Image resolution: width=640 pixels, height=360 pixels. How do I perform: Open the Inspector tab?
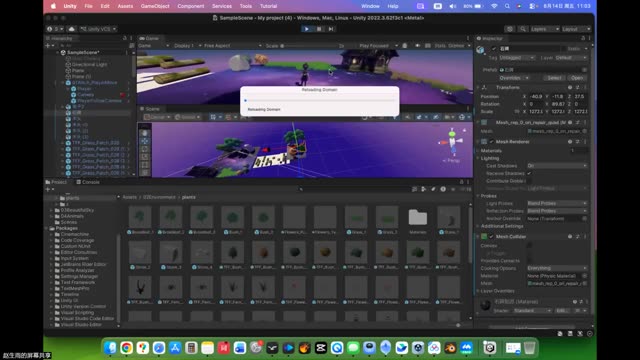tap(490, 38)
